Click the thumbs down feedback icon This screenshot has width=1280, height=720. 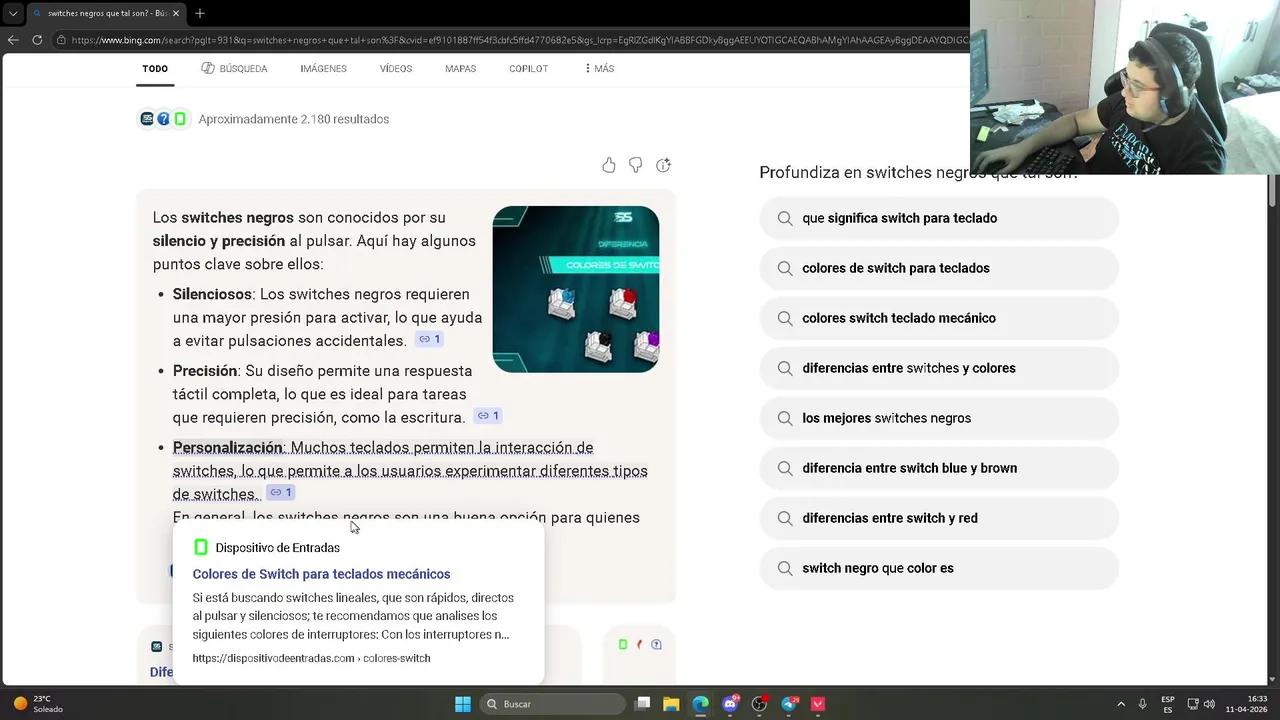click(x=636, y=165)
